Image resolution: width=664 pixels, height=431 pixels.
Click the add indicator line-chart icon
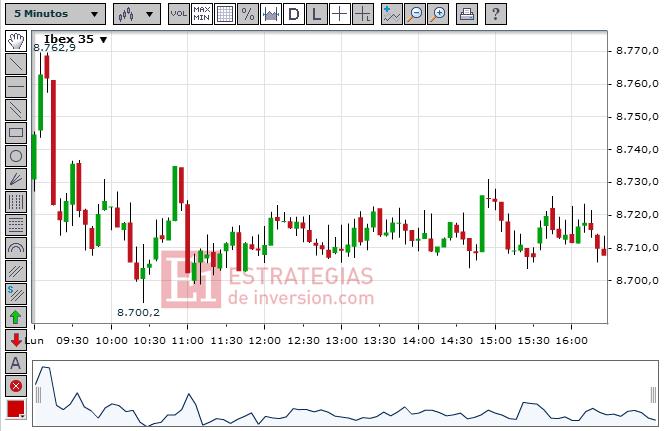pyautogui.click(x=391, y=14)
